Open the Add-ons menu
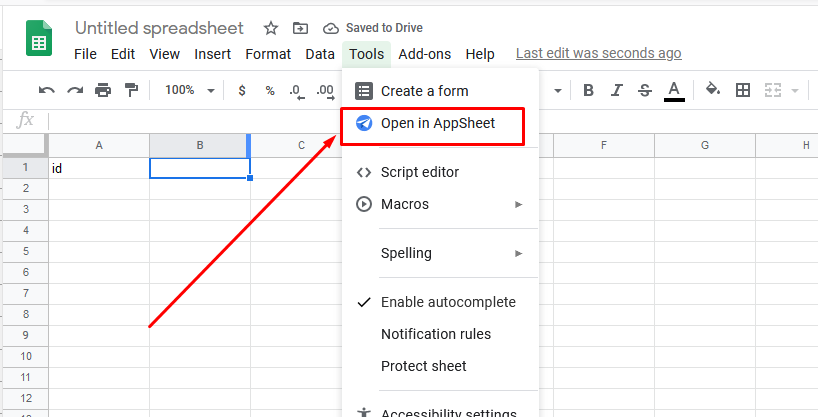The height and width of the screenshot is (417, 818). (x=425, y=54)
